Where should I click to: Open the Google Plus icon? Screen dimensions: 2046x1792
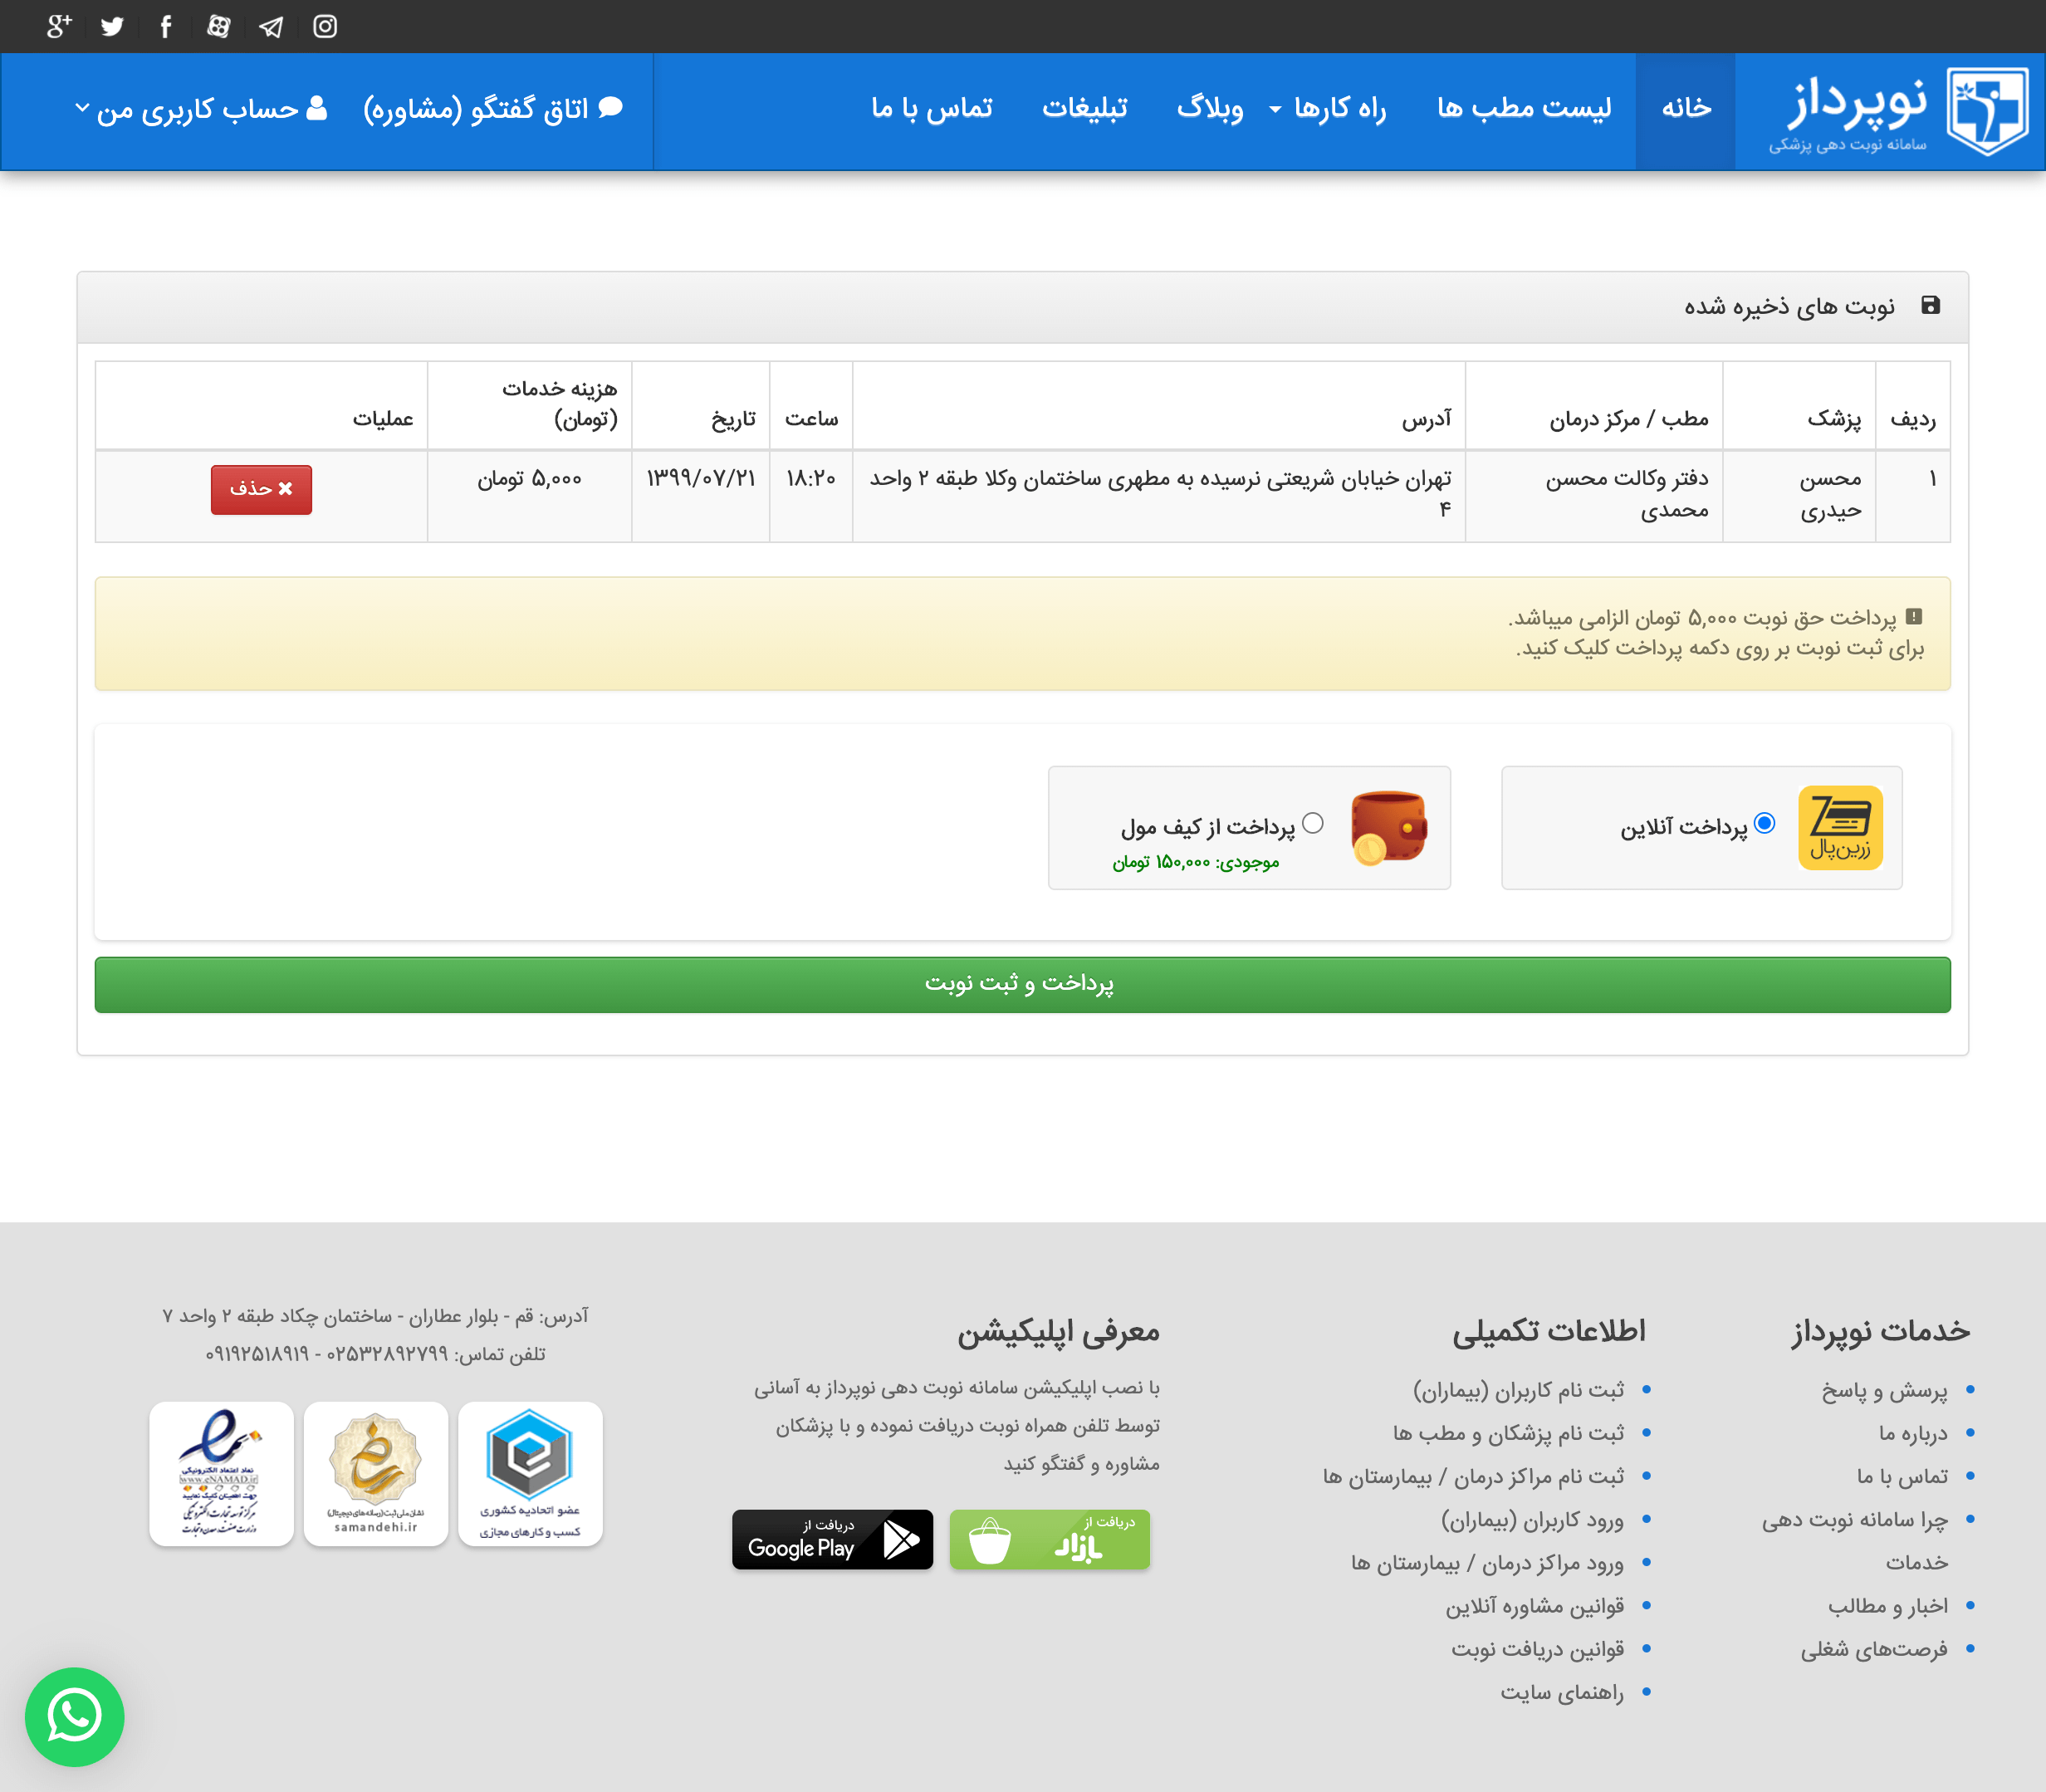pyautogui.click(x=59, y=27)
